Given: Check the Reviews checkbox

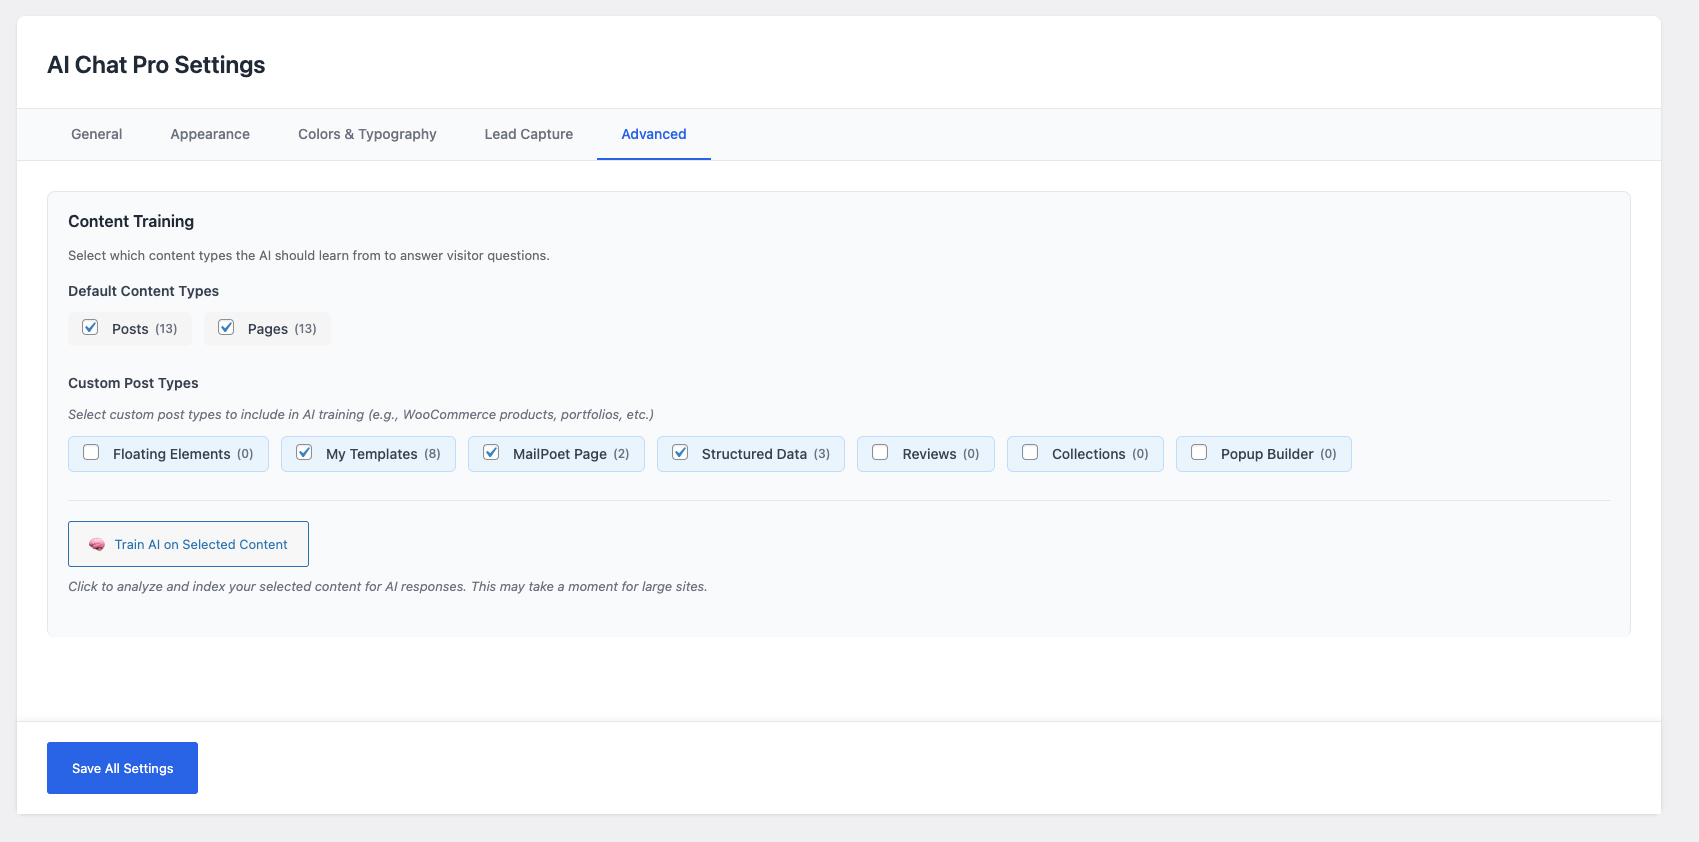Looking at the screenshot, I should [880, 452].
